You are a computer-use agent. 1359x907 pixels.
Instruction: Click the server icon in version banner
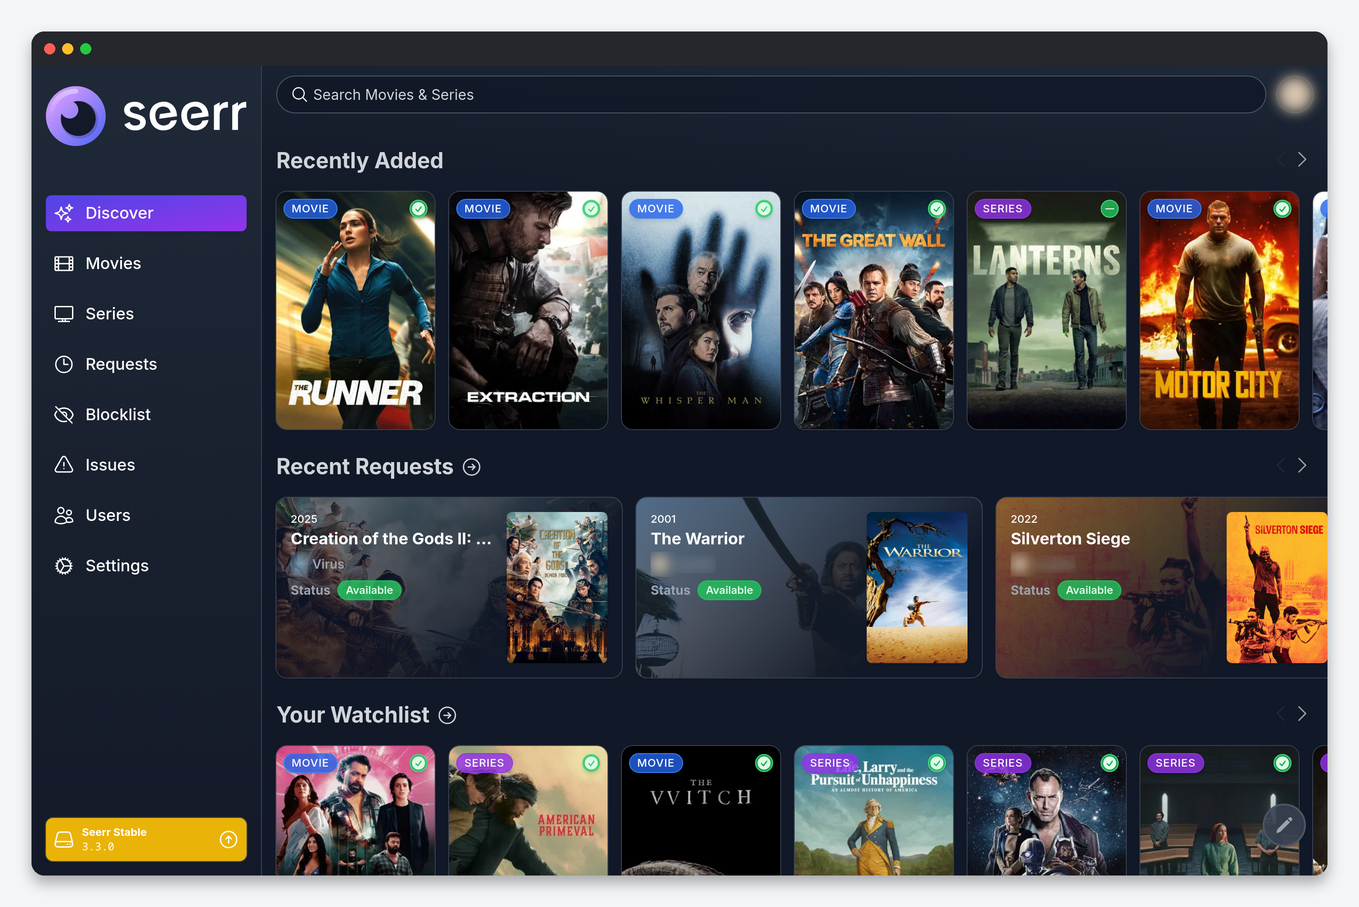(64, 839)
